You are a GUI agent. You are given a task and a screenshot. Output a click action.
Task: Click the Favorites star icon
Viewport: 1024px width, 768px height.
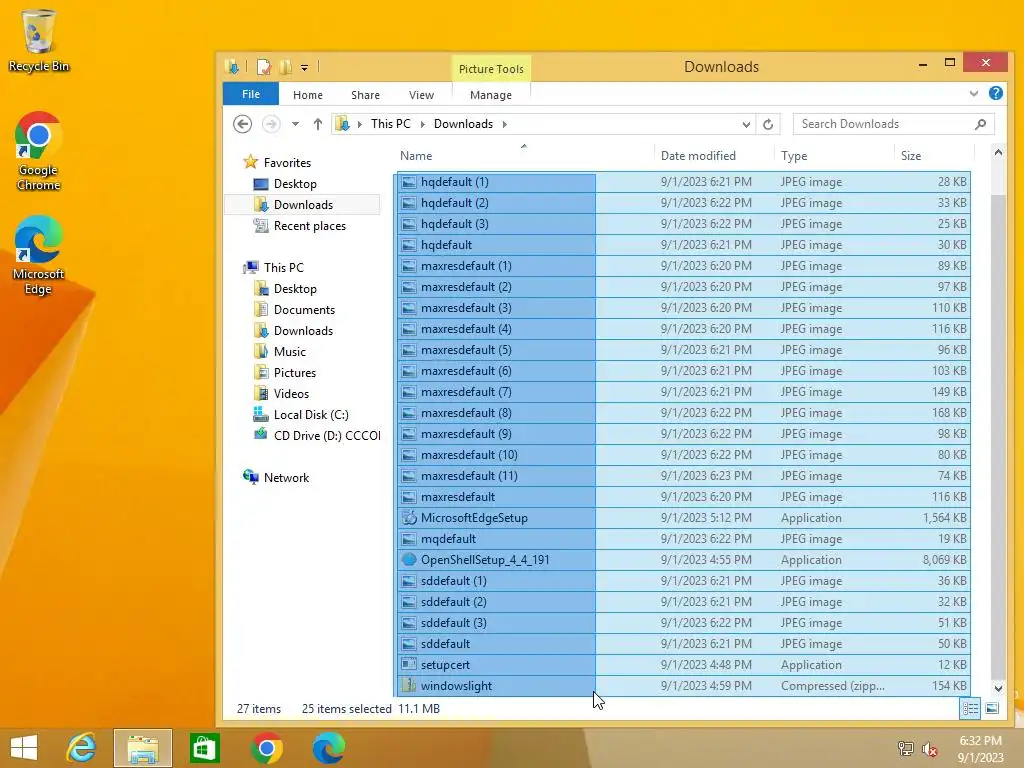point(250,162)
